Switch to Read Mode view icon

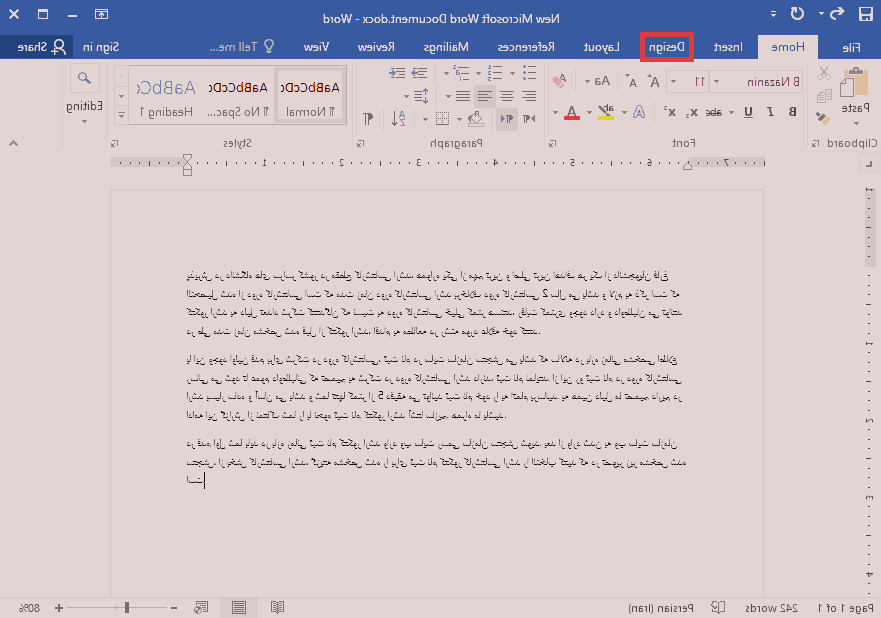coord(277,607)
